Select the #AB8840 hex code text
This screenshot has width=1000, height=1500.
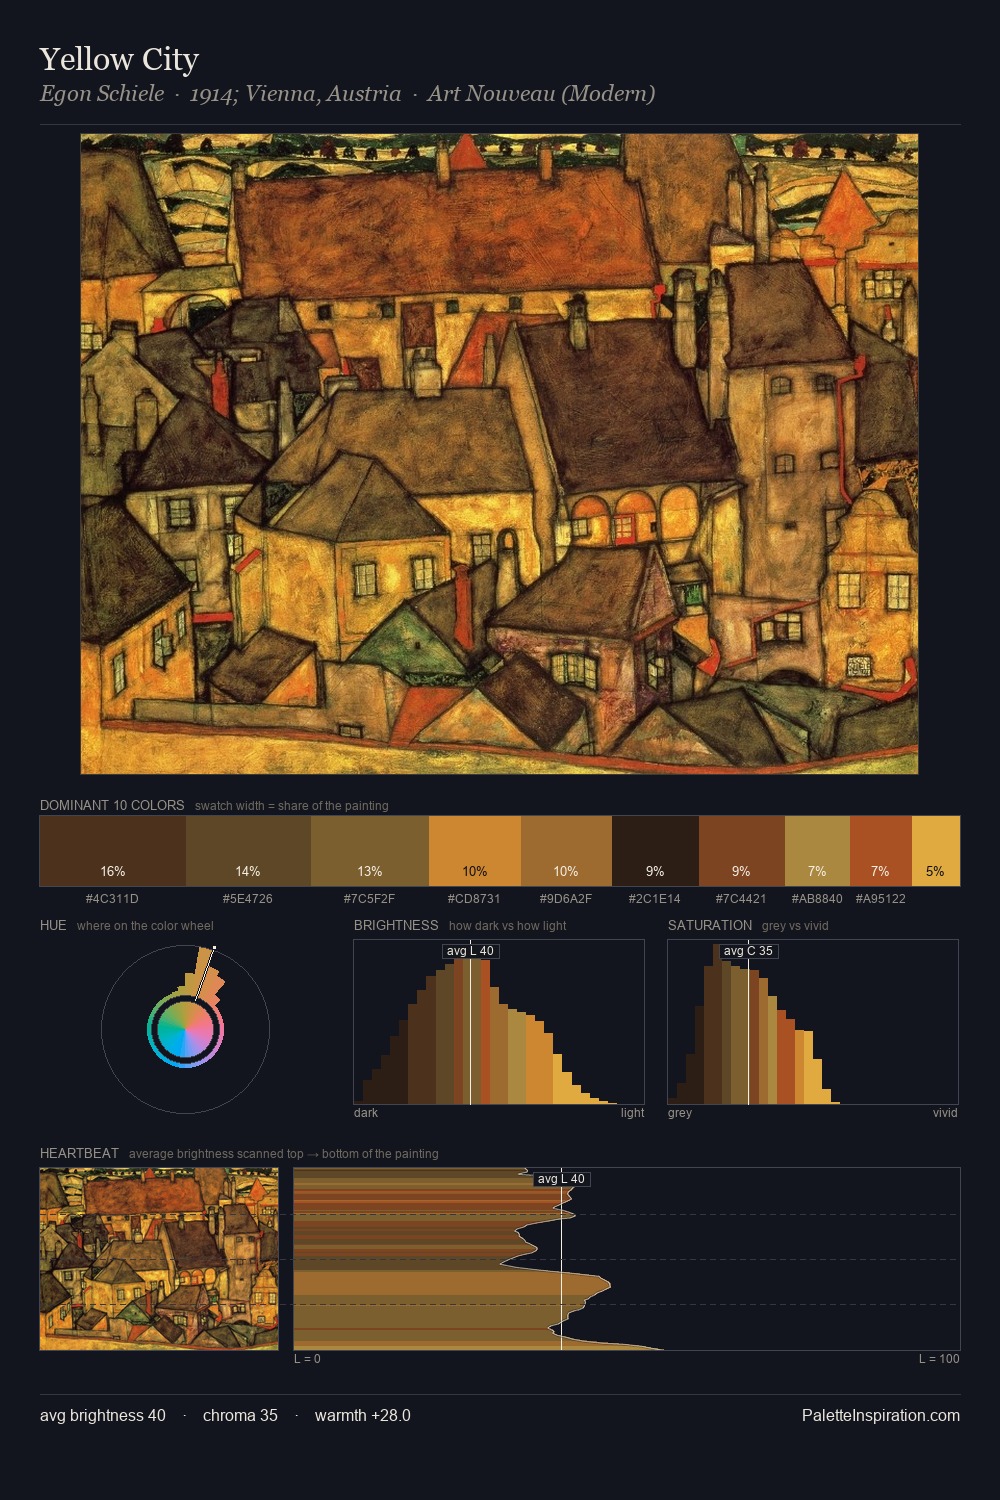point(816,899)
